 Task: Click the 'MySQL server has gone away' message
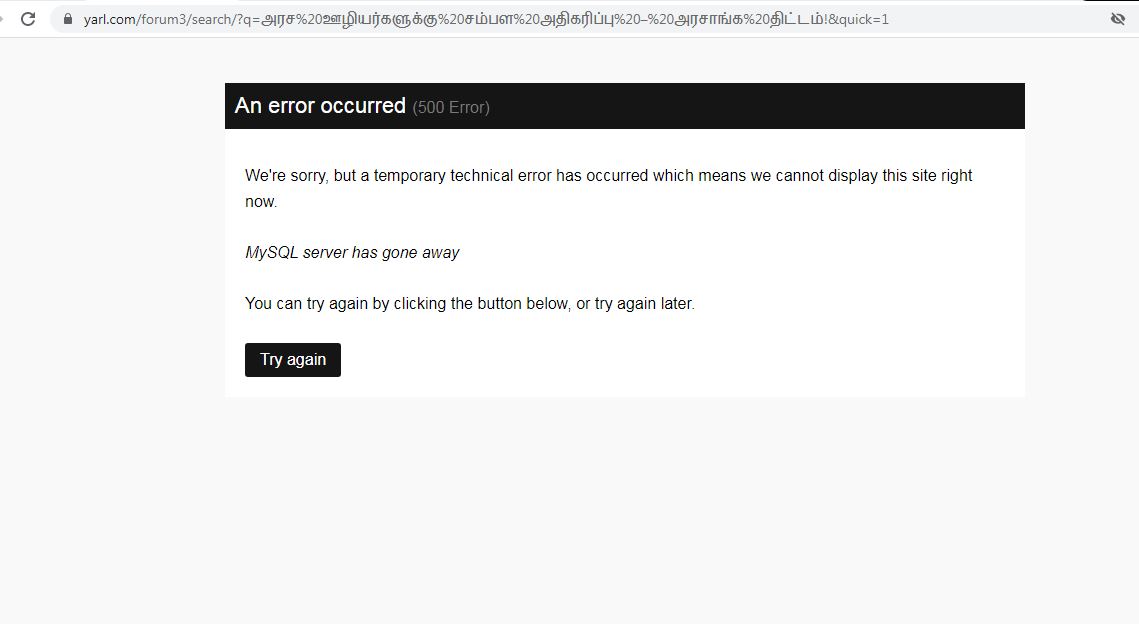(x=352, y=252)
